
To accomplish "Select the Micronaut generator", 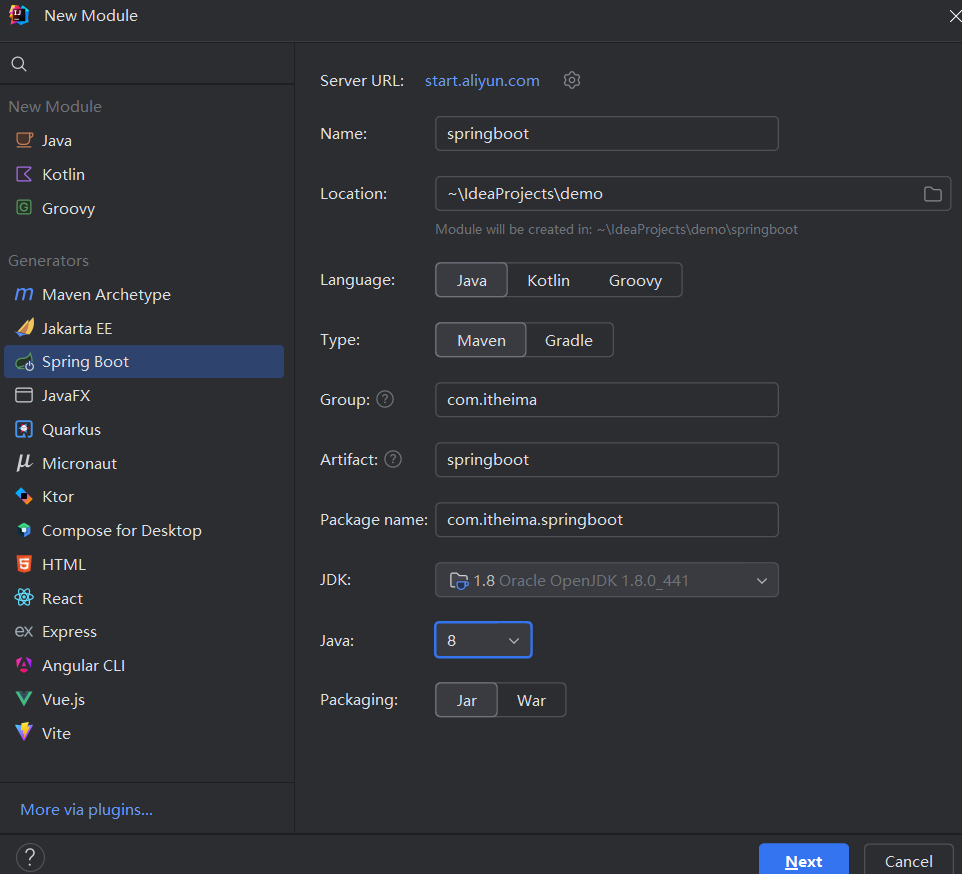I will (144, 463).
